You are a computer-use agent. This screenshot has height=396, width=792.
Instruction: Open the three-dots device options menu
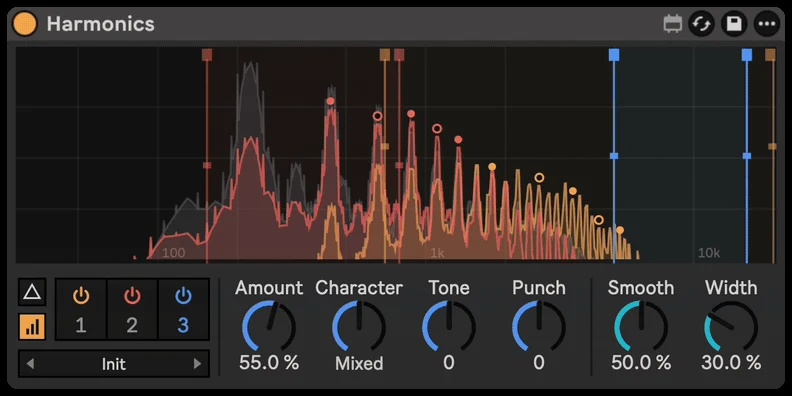767,24
